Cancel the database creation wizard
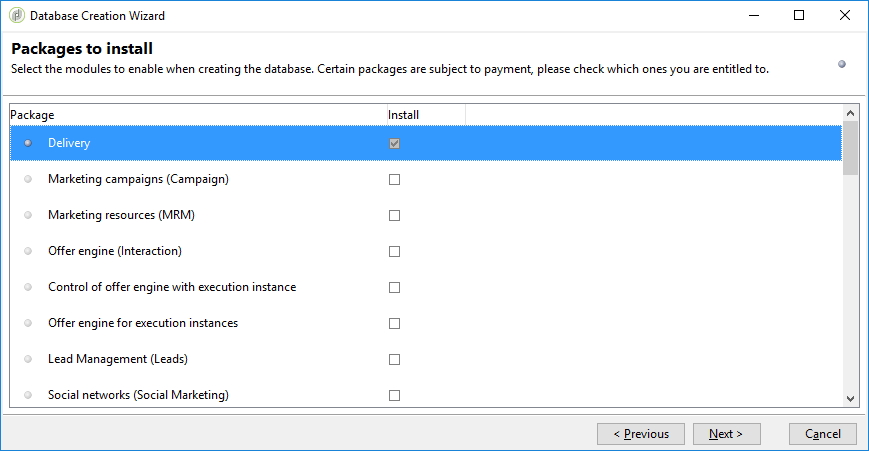This screenshot has width=869, height=451. [x=823, y=434]
